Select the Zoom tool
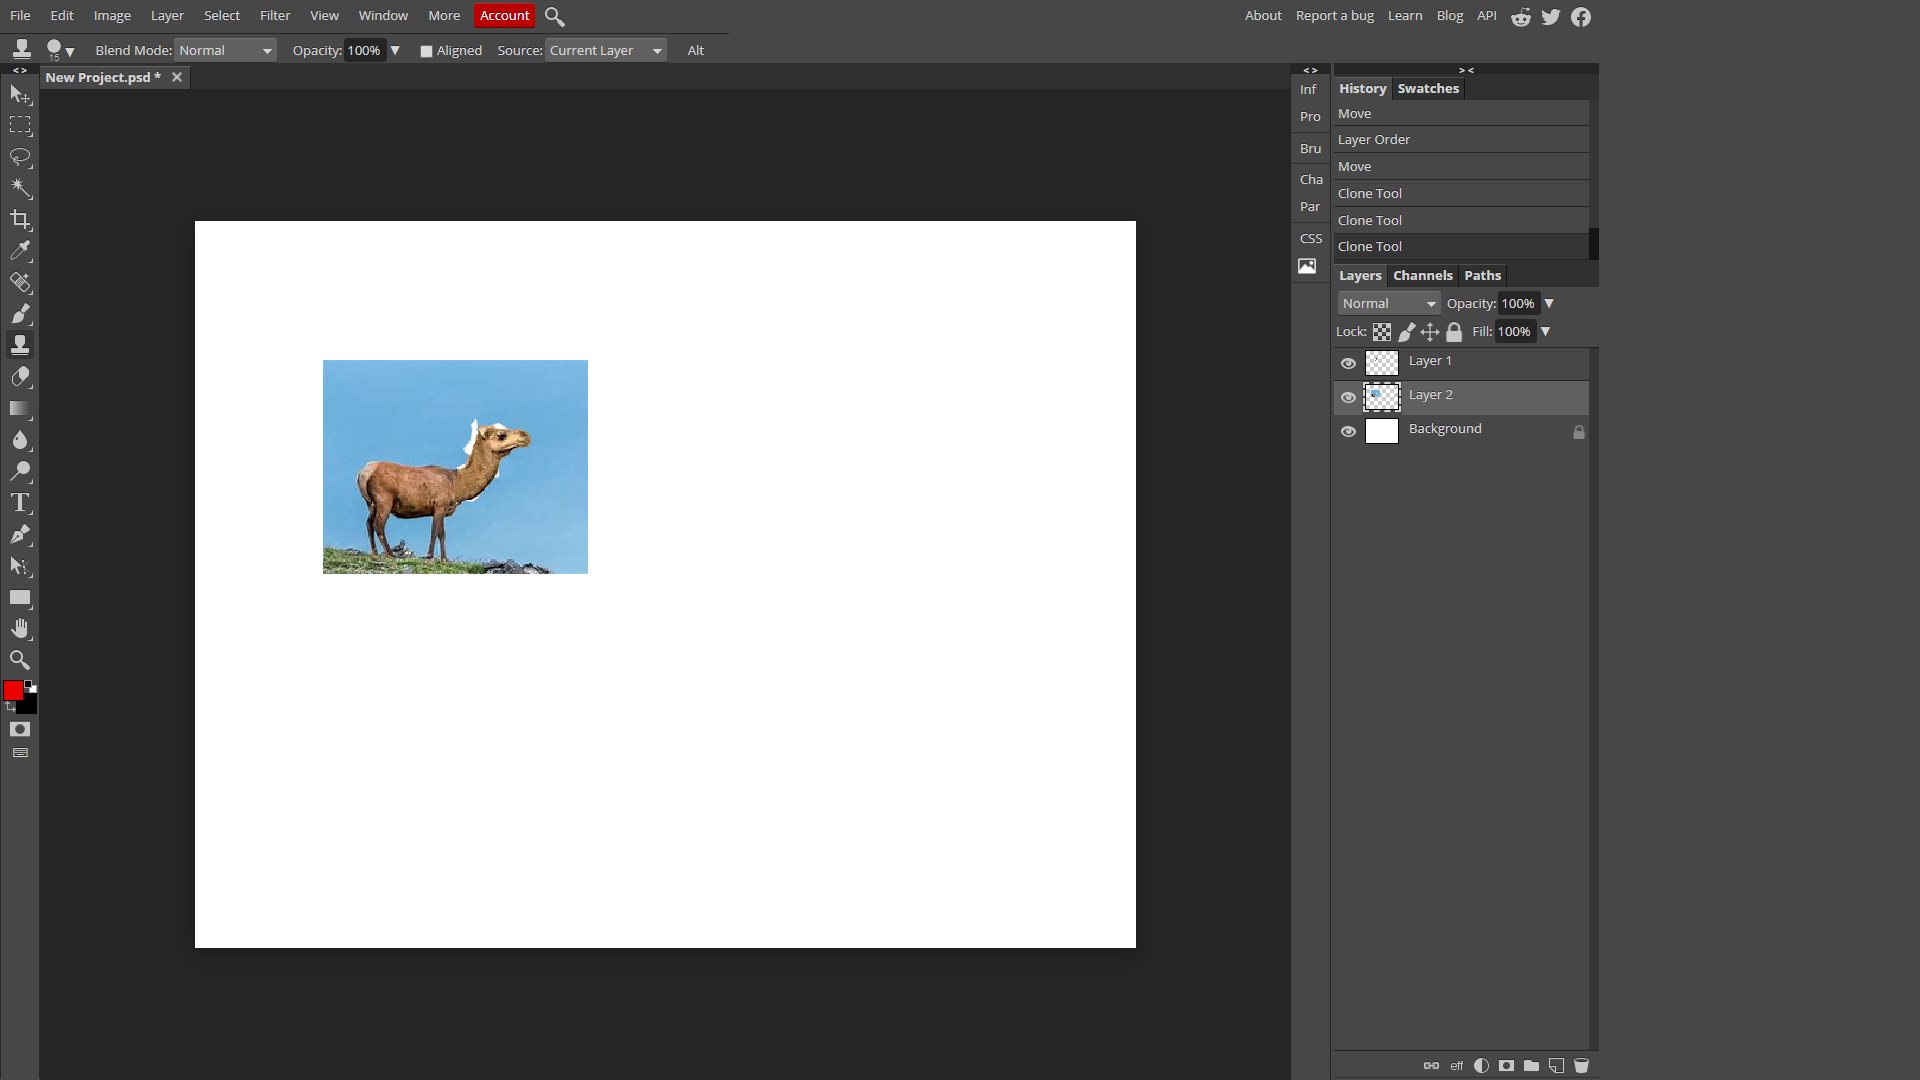 (x=20, y=660)
